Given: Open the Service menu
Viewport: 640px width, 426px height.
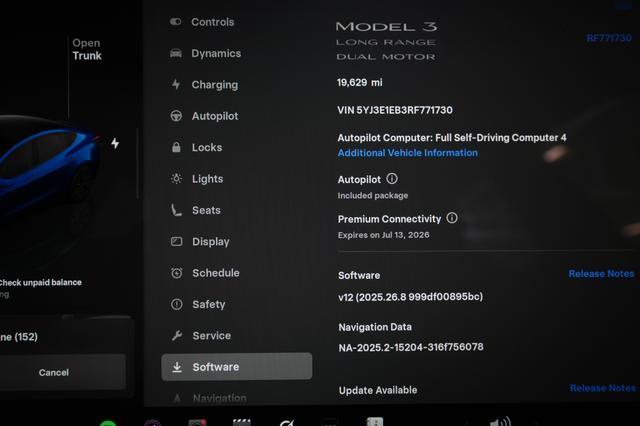Looking at the screenshot, I should [x=201, y=336].
